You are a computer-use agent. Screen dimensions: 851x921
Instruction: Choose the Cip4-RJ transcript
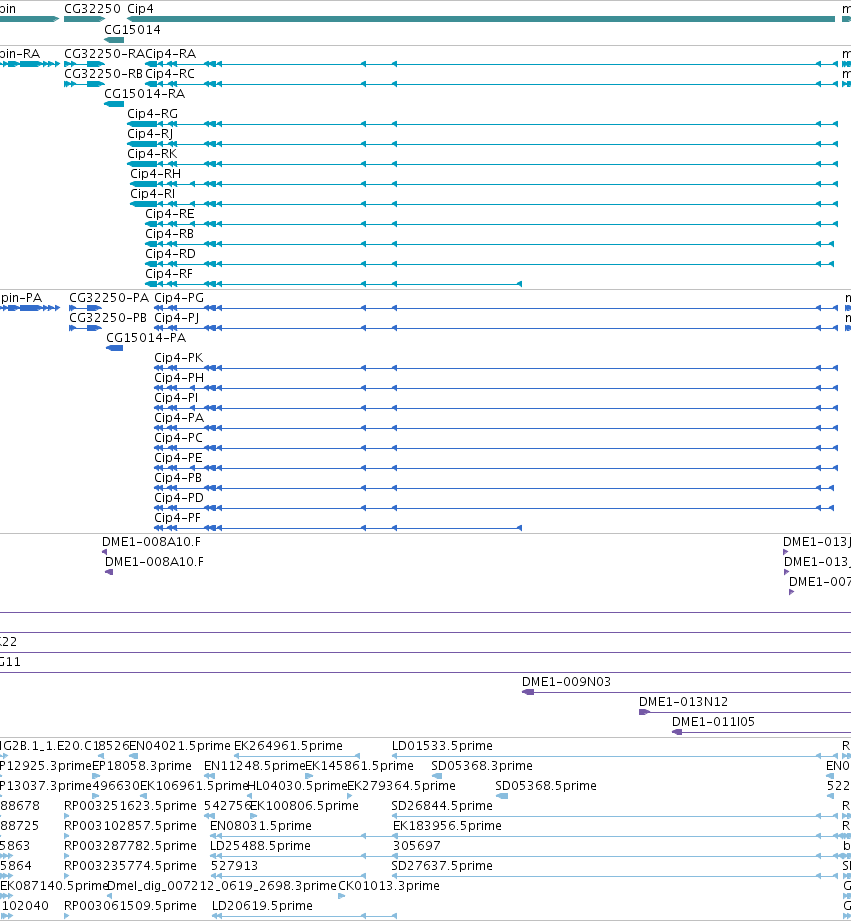click(150, 133)
